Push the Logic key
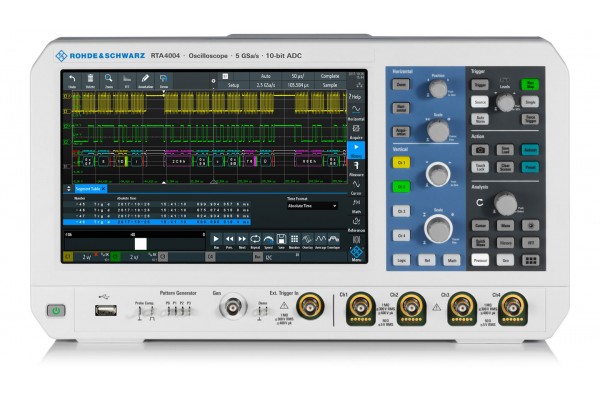This screenshot has width=600, height=400. coord(401,260)
